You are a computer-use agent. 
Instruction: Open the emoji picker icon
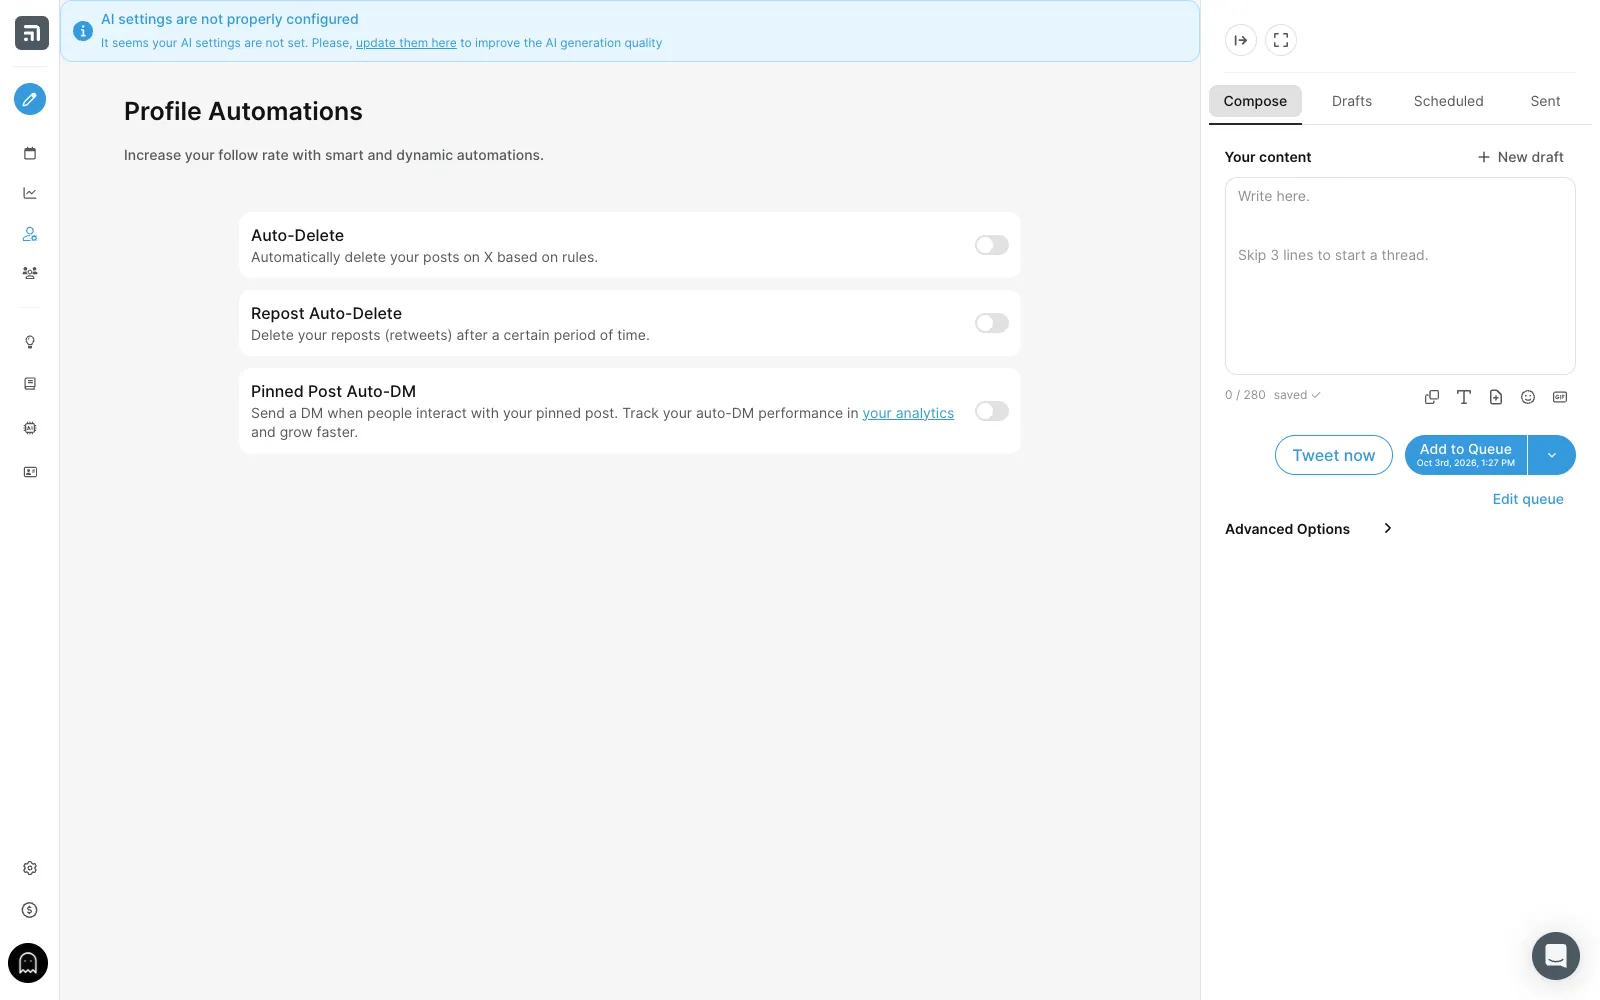1528,397
